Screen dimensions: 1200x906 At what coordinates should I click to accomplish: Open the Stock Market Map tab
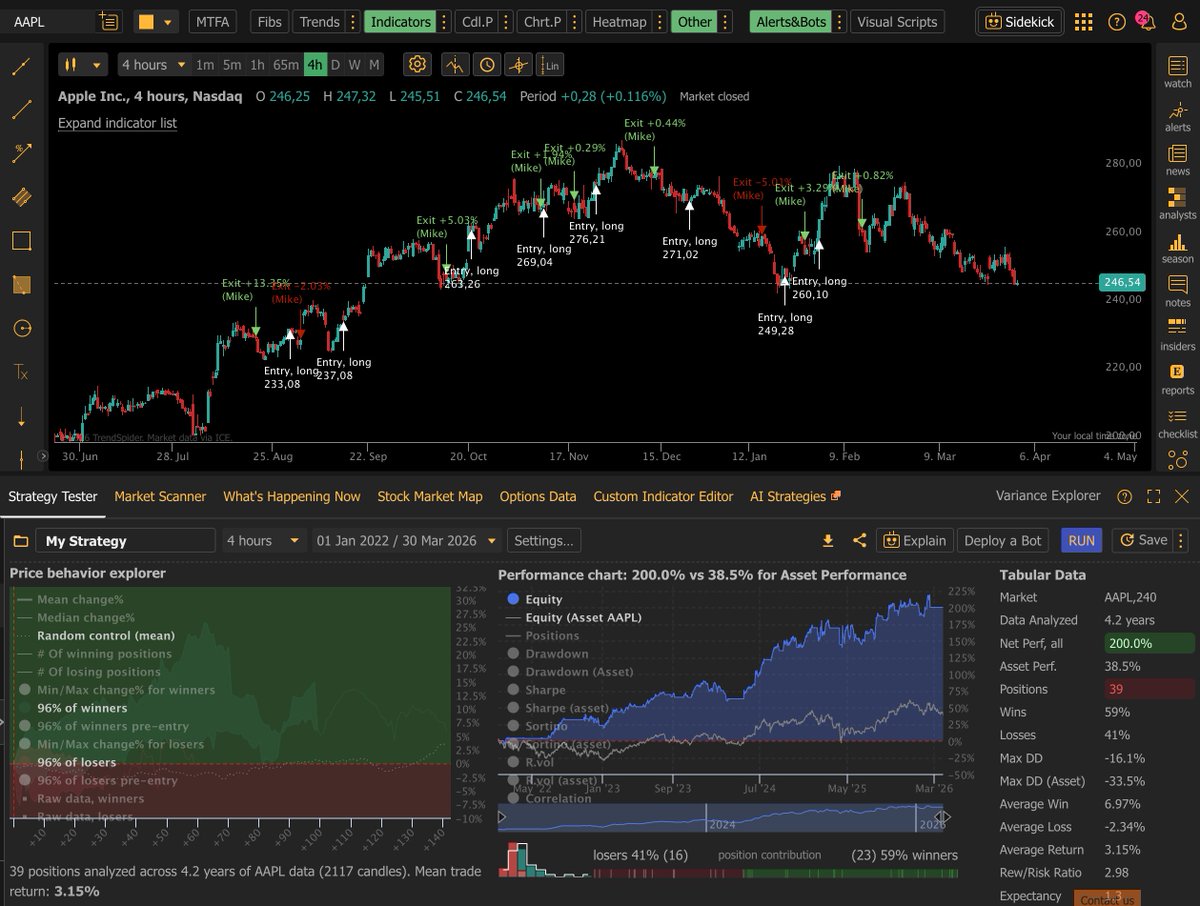(430, 496)
